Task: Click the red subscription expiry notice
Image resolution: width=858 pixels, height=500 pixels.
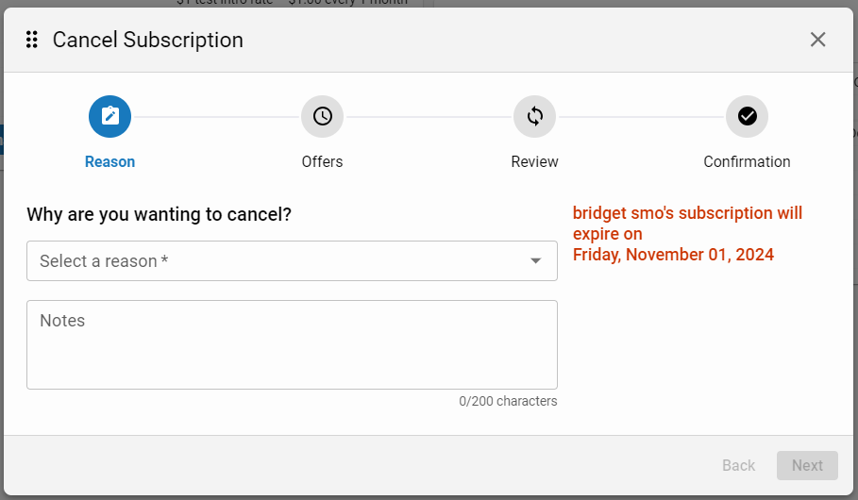Action: click(x=687, y=223)
